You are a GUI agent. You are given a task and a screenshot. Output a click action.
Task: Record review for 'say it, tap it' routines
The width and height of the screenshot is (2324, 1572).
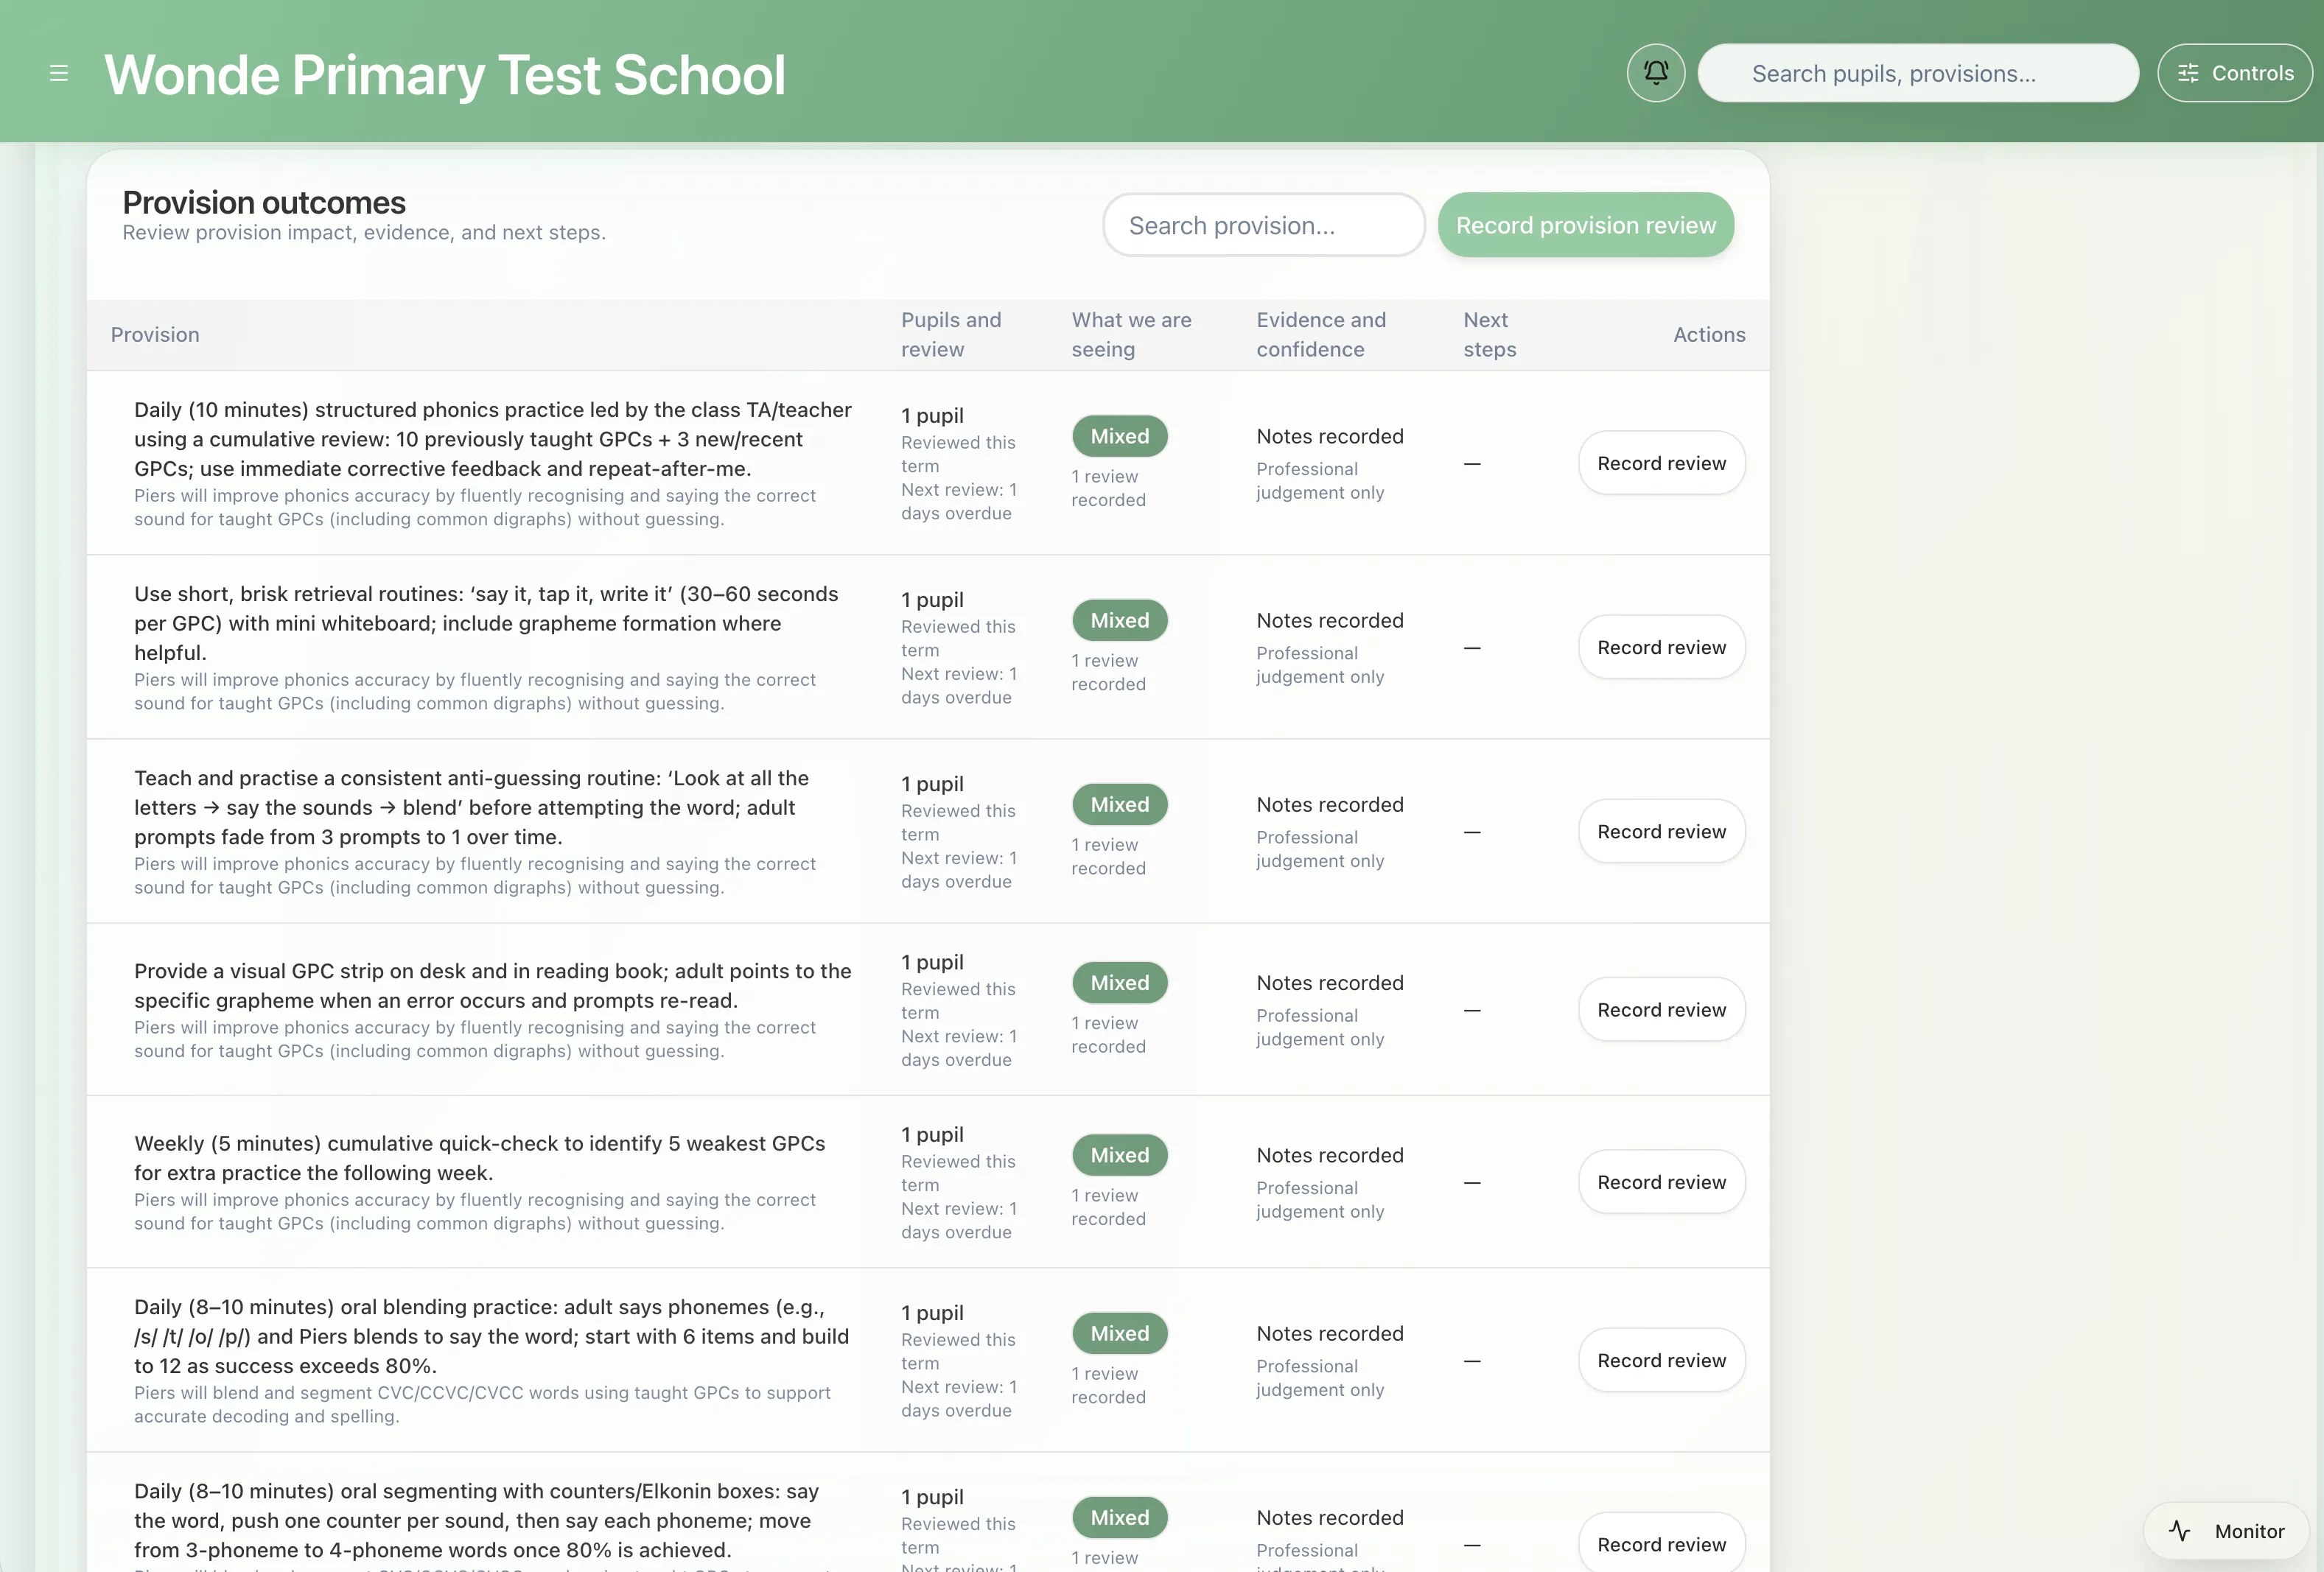(1661, 647)
